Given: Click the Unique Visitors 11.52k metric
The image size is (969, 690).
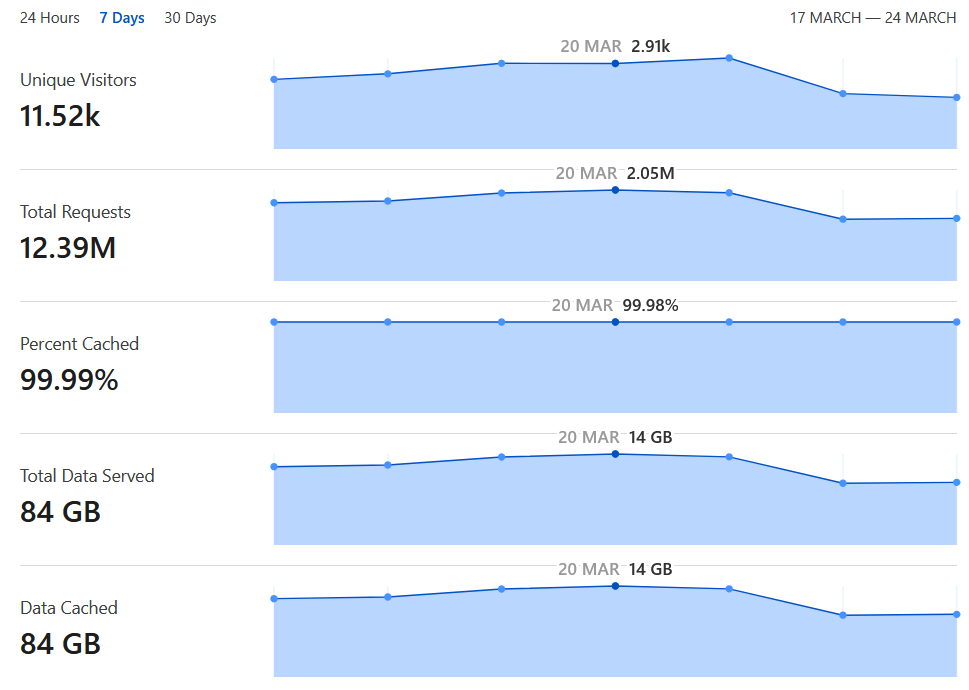Looking at the screenshot, I should tap(60, 116).
